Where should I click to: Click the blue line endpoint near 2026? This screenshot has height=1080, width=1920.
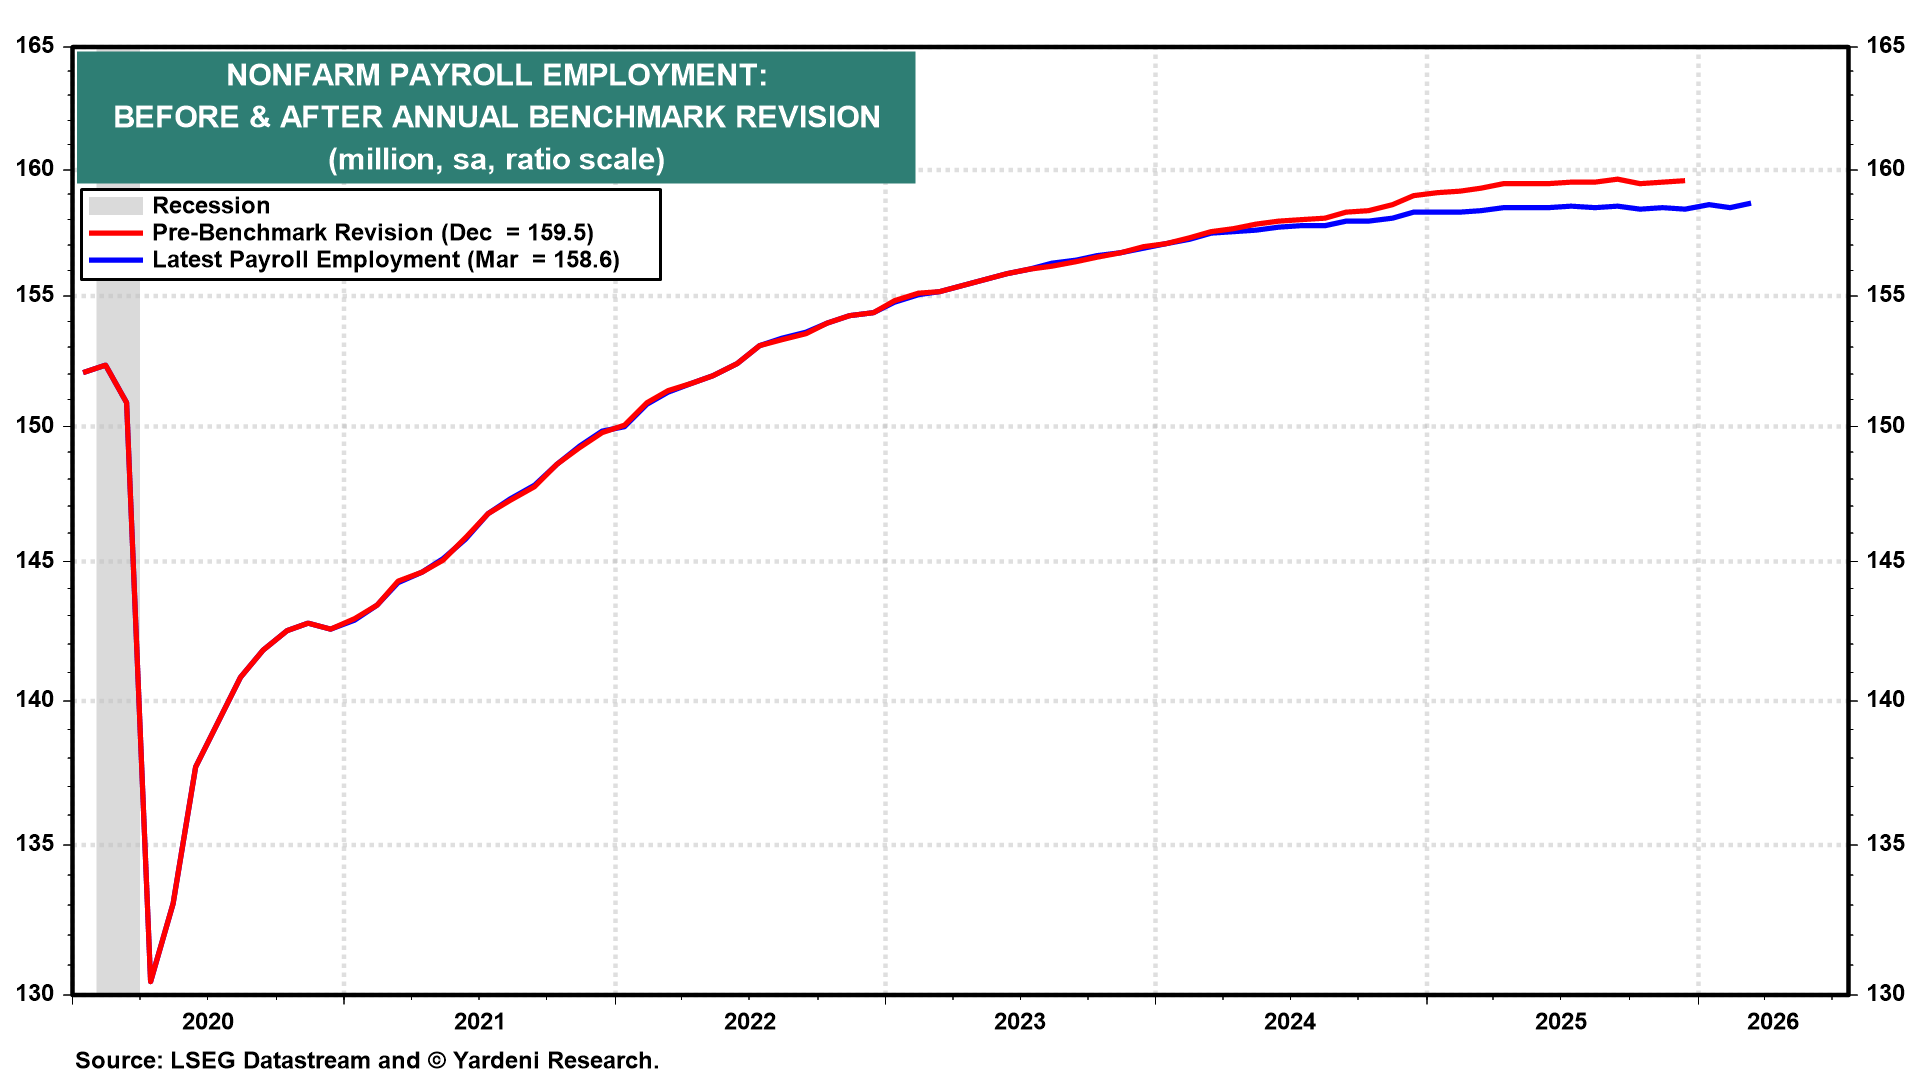click(x=1748, y=202)
